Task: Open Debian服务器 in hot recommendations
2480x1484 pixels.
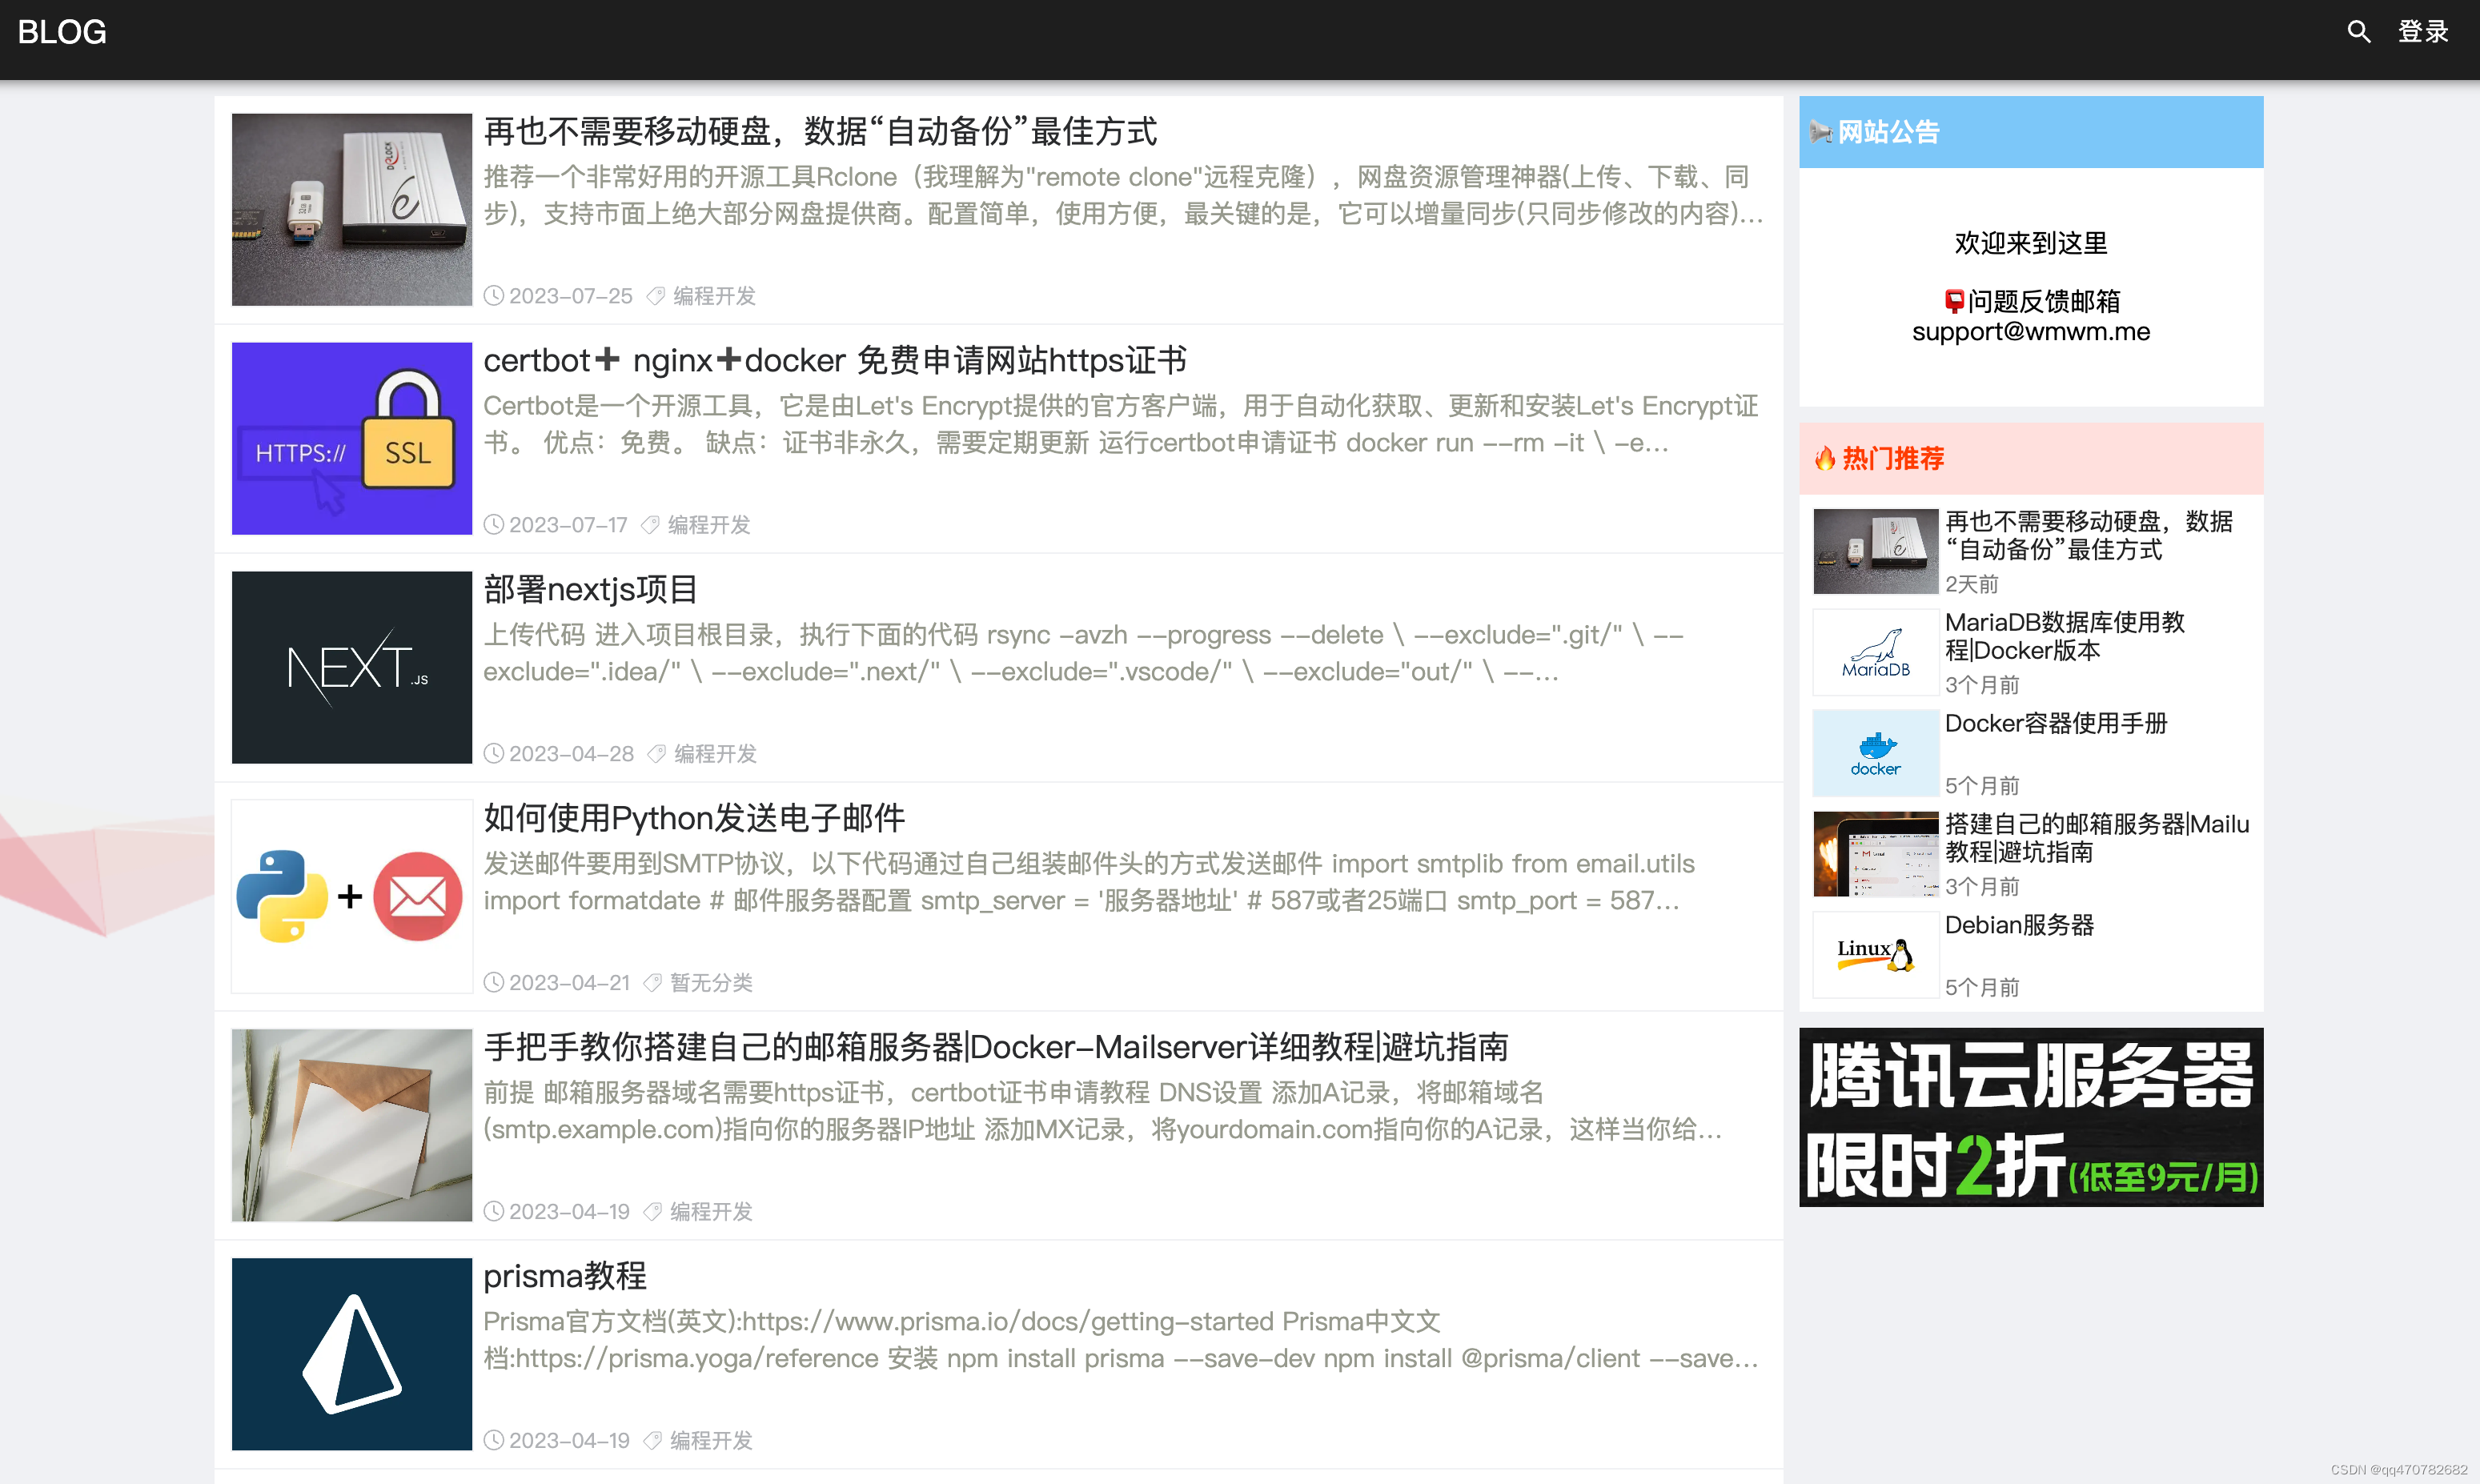Action: point(2020,925)
